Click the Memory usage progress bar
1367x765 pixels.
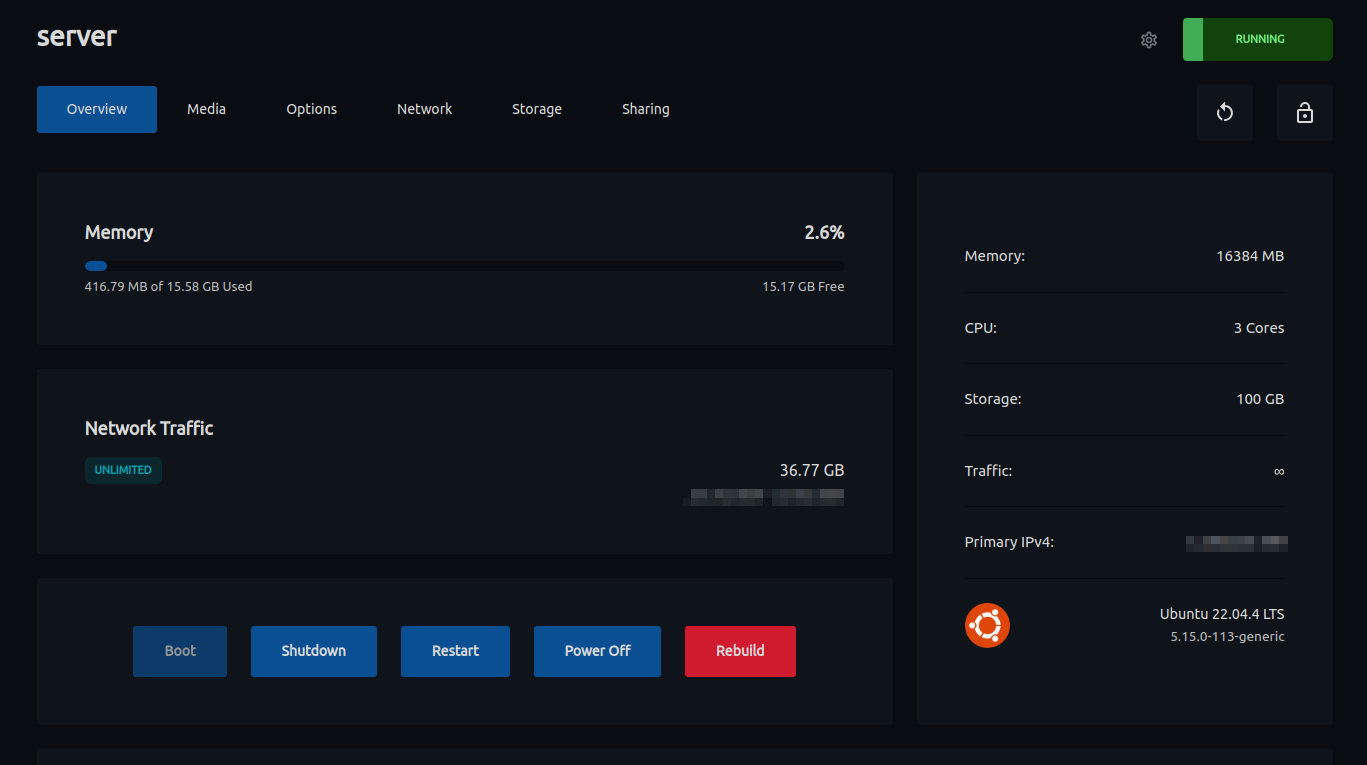(x=465, y=266)
